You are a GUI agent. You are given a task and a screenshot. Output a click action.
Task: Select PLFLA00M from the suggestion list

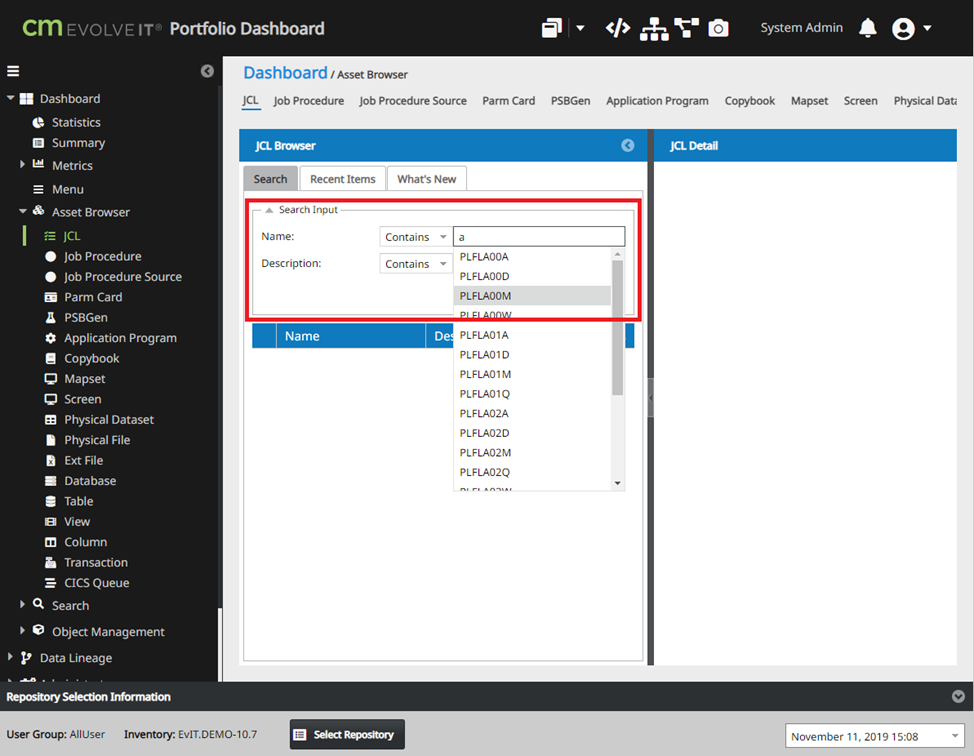tap(532, 296)
